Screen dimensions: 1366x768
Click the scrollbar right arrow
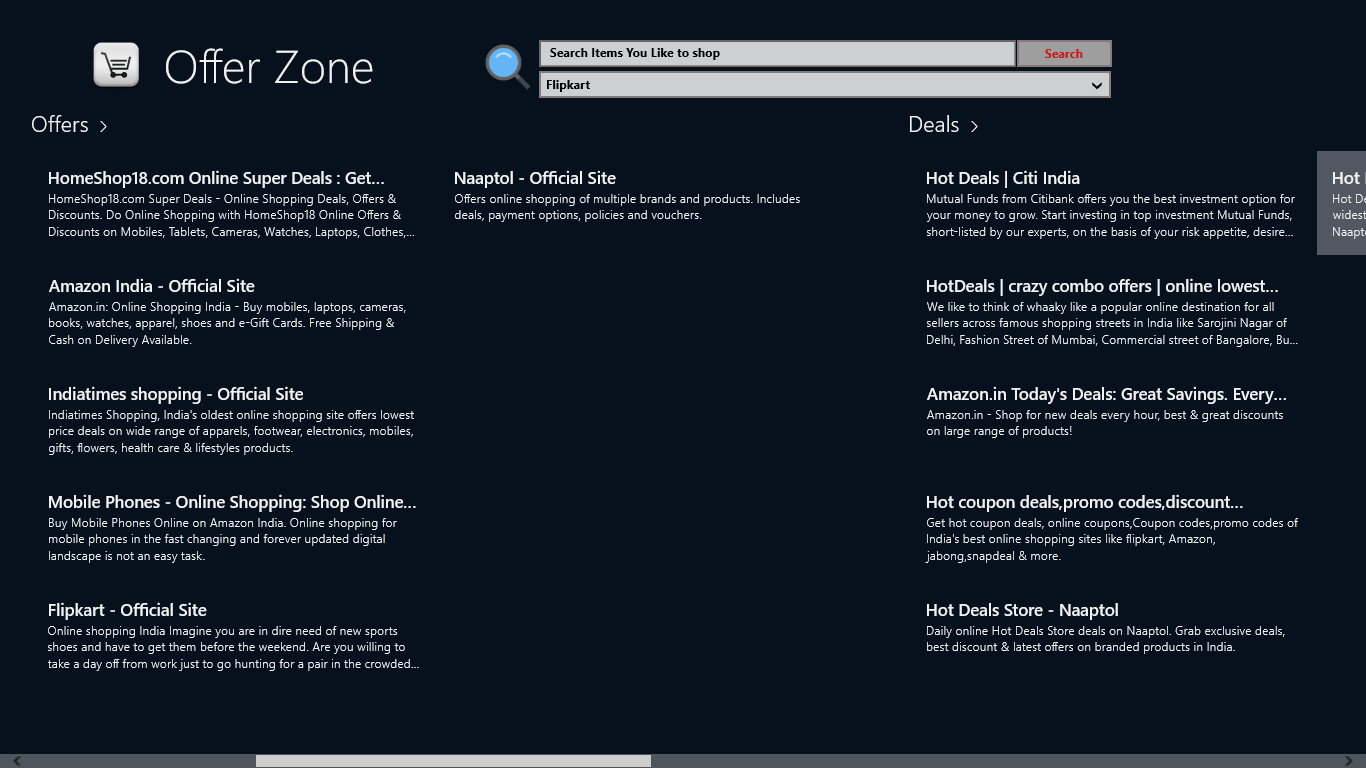(1350, 761)
